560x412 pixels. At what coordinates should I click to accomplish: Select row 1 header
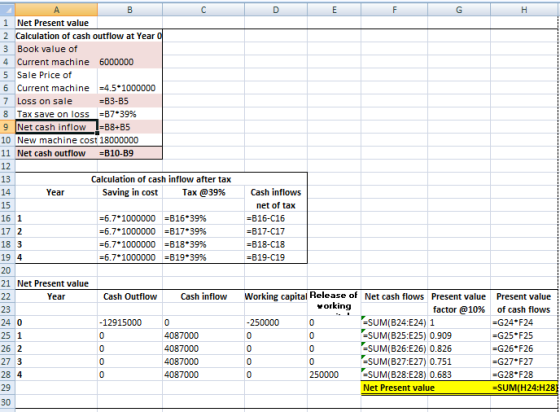point(8,23)
